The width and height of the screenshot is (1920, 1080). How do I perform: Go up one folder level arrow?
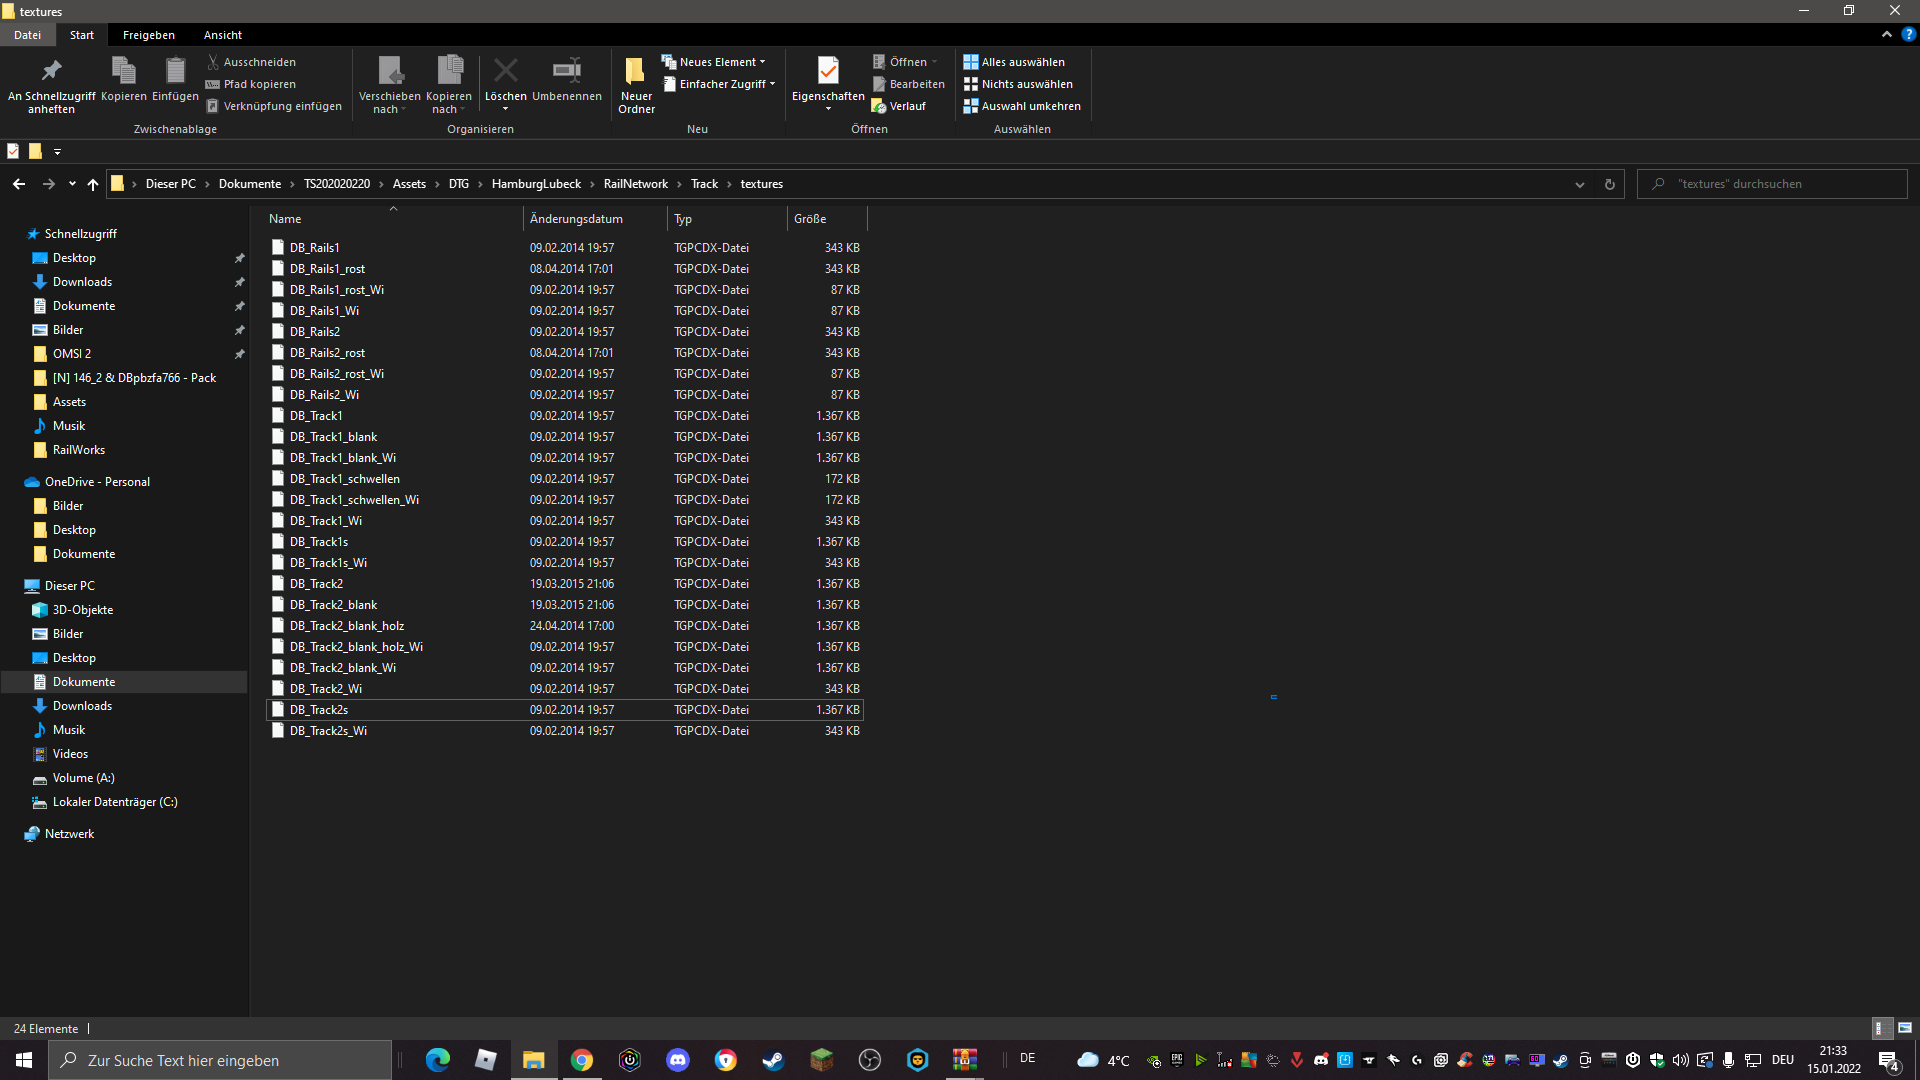(93, 184)
